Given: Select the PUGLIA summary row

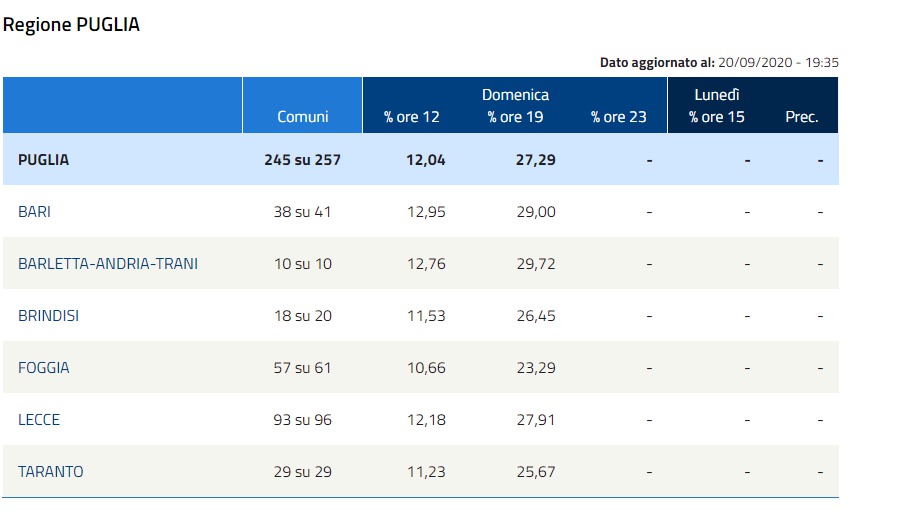Looking at the screenshot, I should tap(421, 160).
